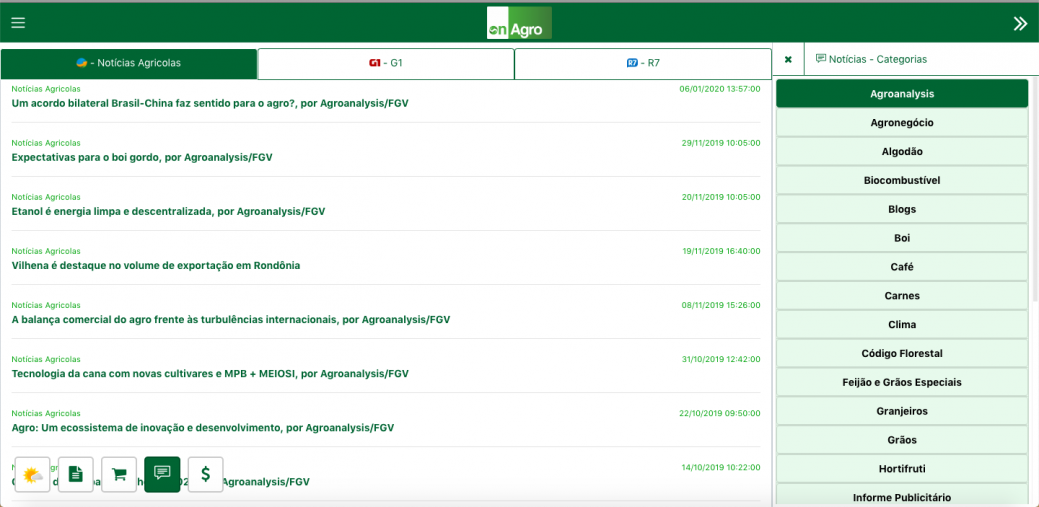
Task: Select the Blogs category
Action: 902,209
